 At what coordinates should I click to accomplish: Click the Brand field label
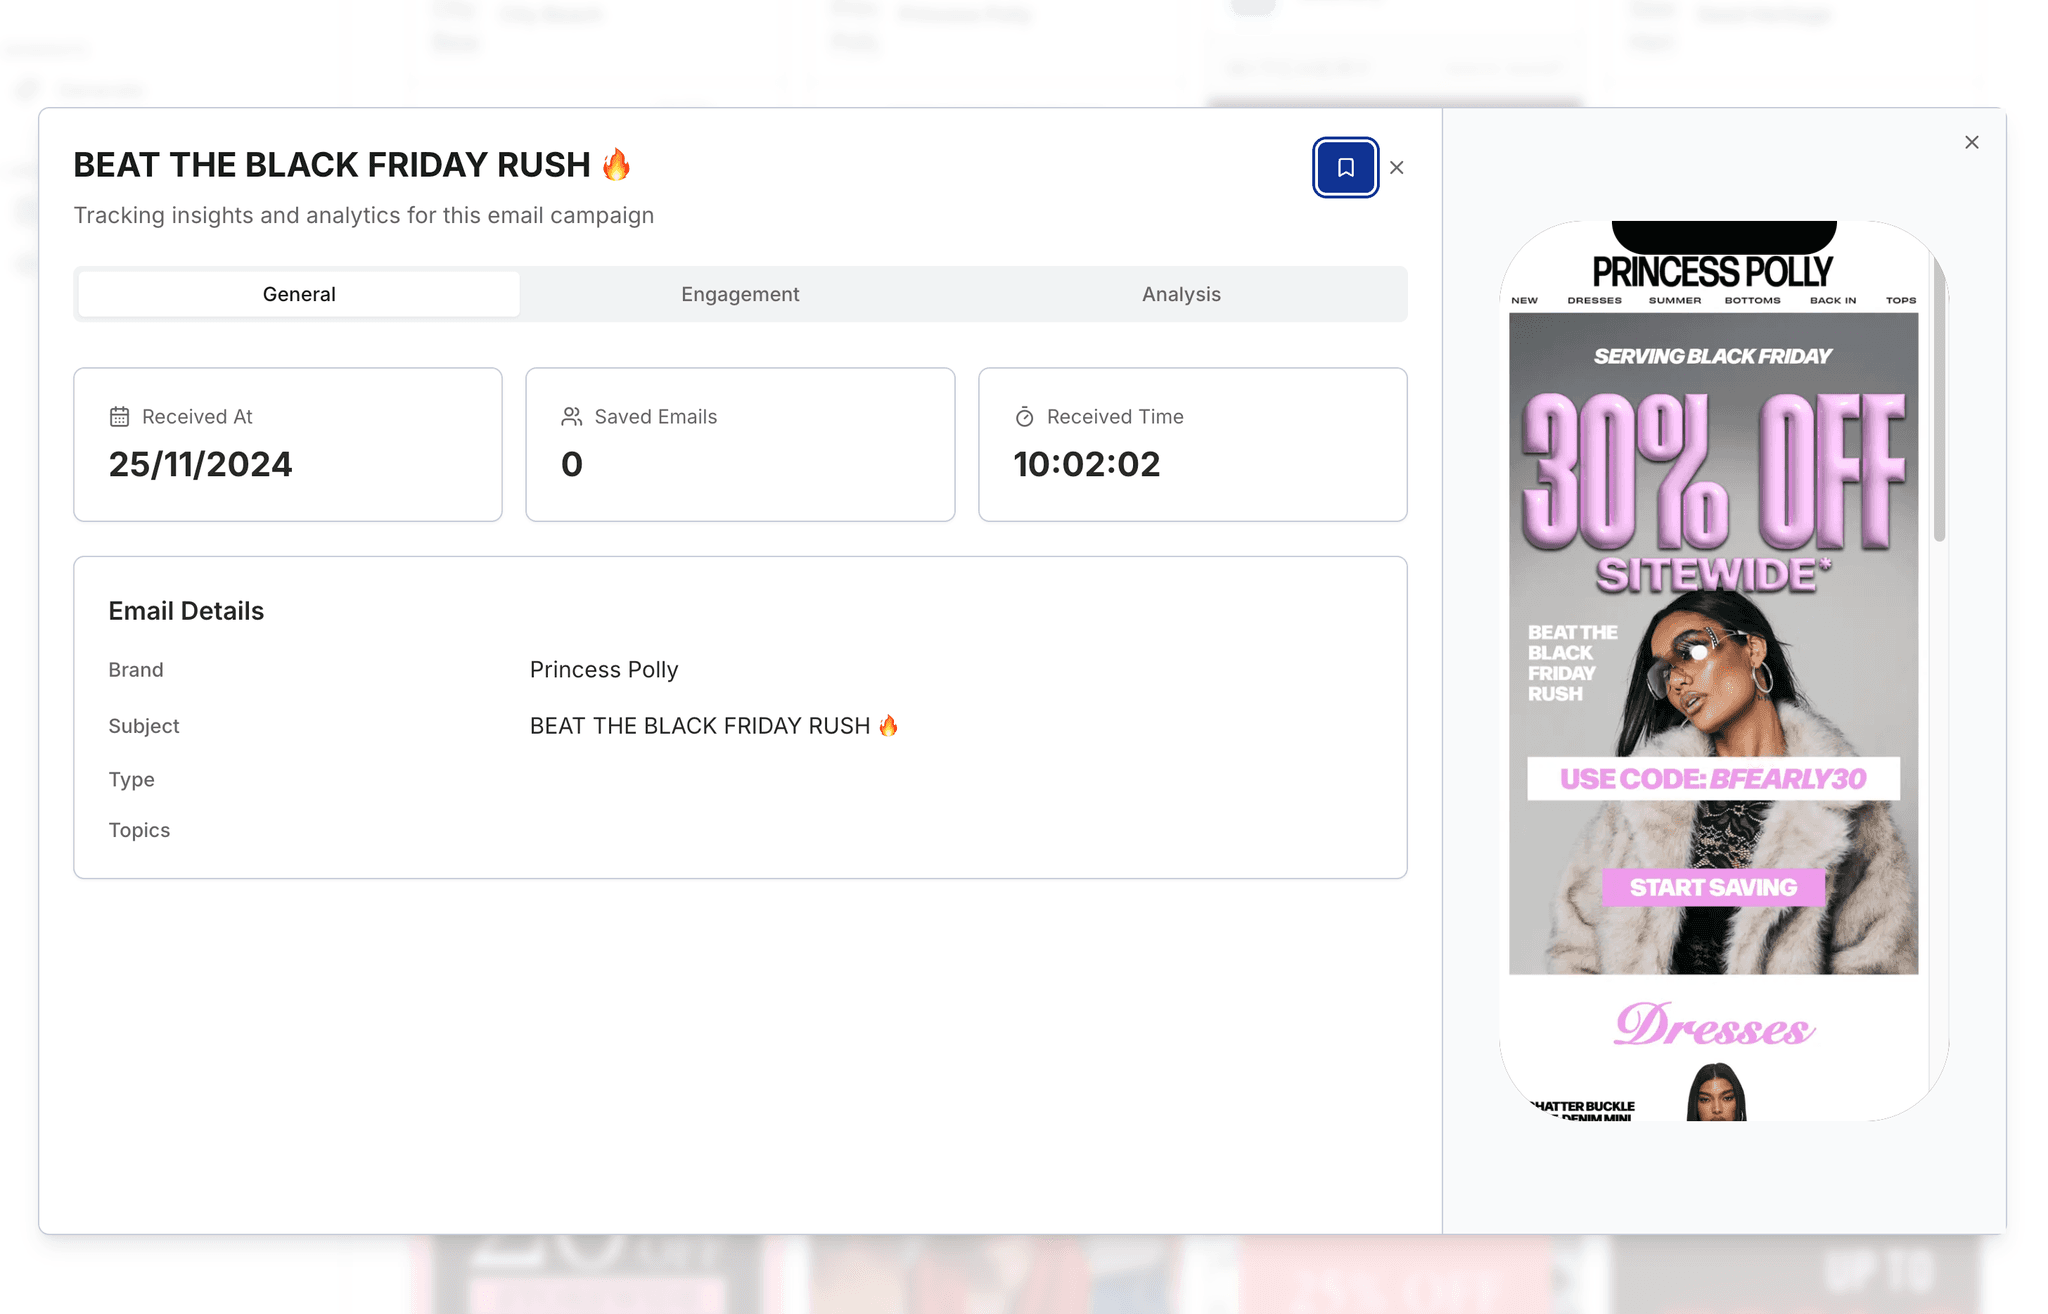click(x=136, y=669)
